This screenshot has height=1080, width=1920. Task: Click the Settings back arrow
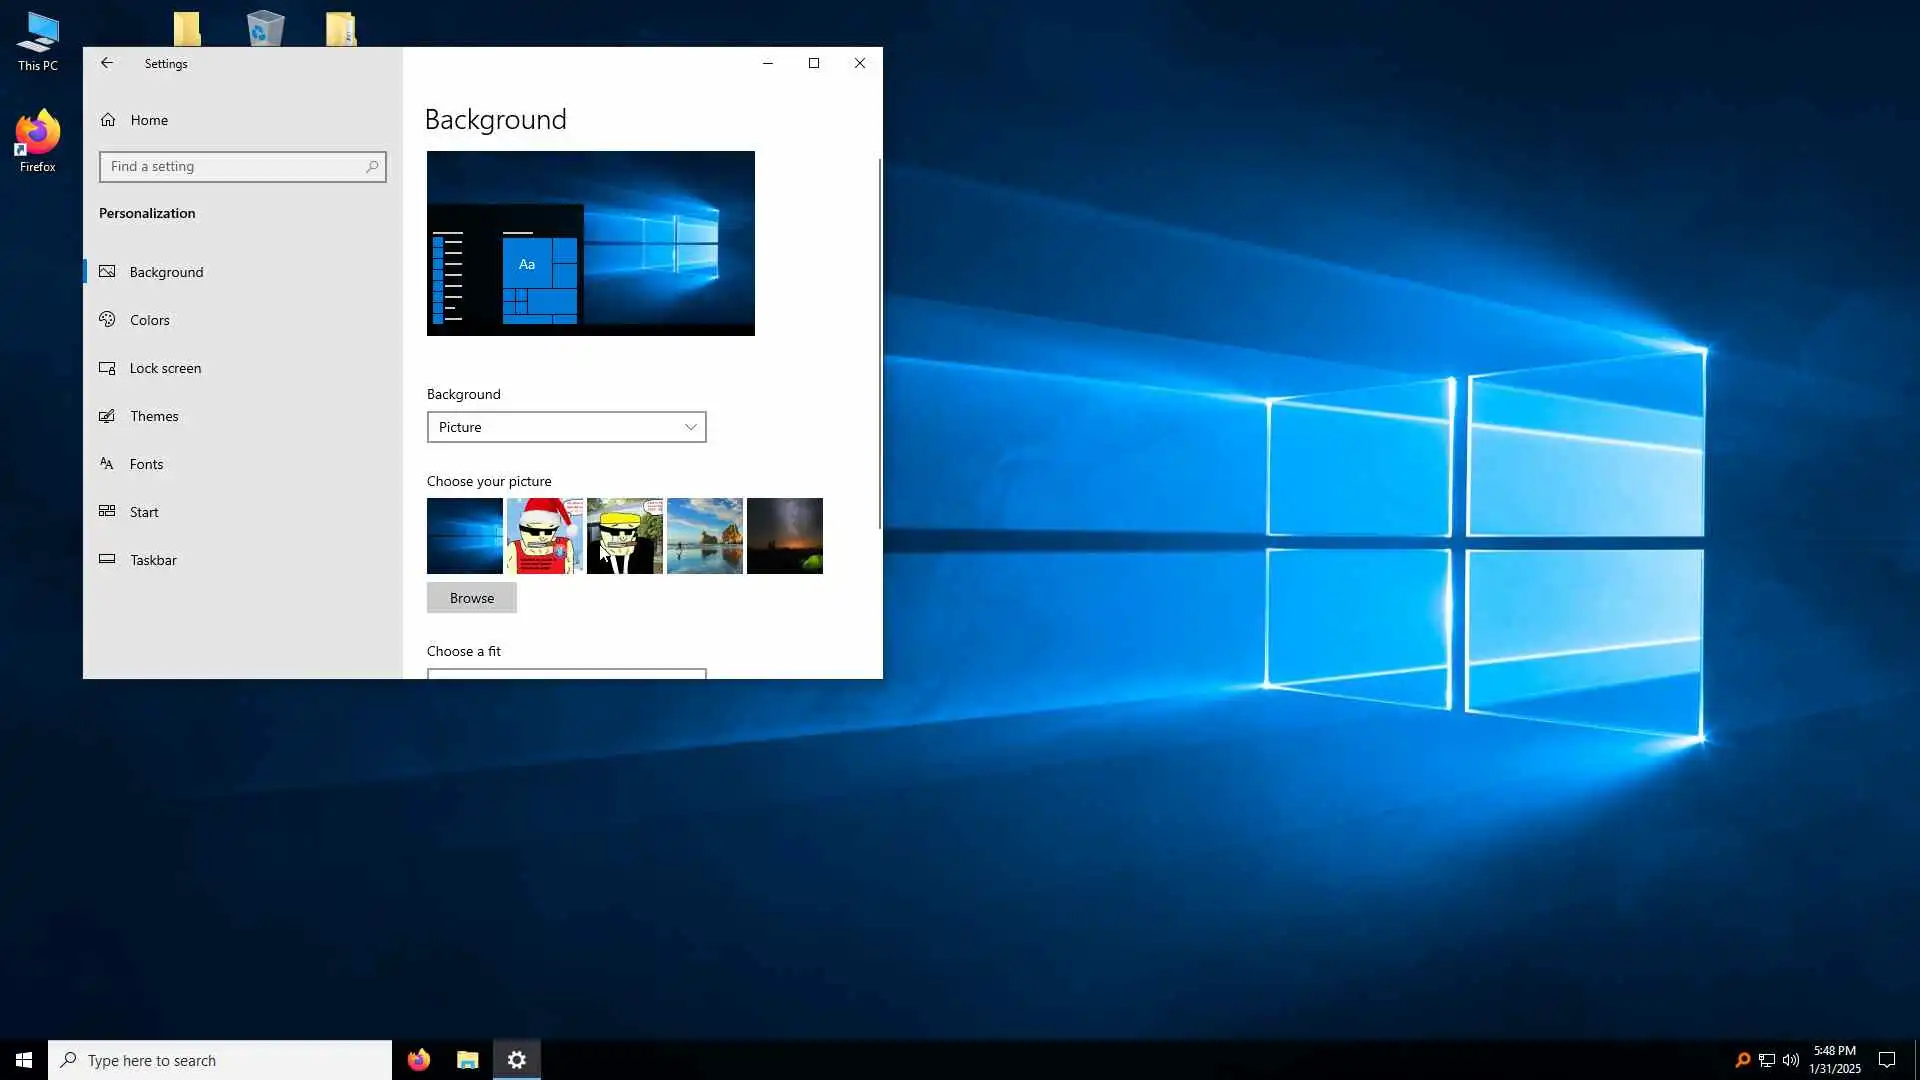pyautogui.click(x=107, y=63)
